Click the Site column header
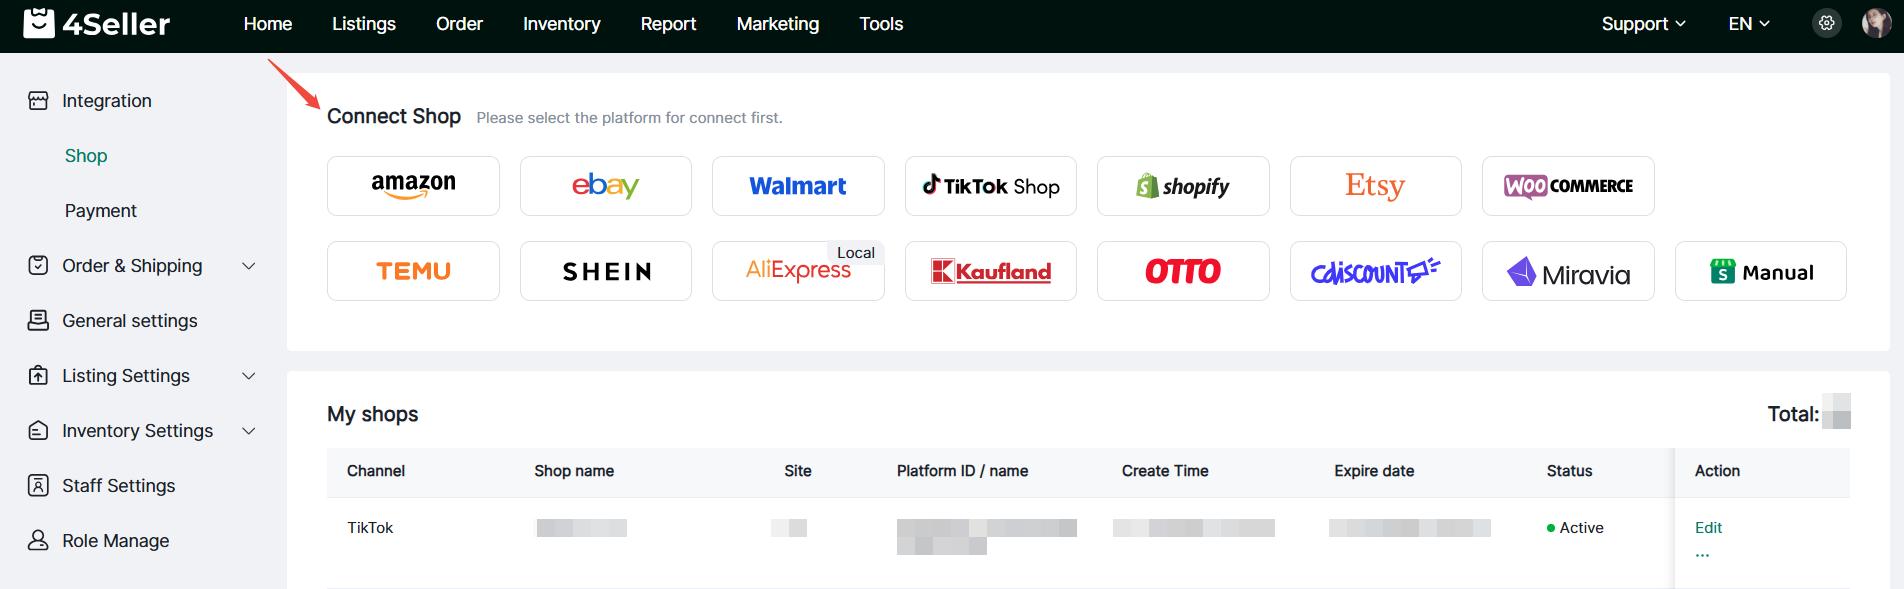Screen dimensions: 1904x589 798,471
